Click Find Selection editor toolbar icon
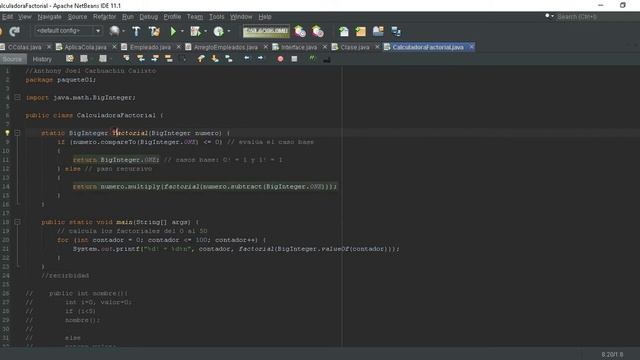The width and height of the screenshot is (640, 360). pos(127,59)
